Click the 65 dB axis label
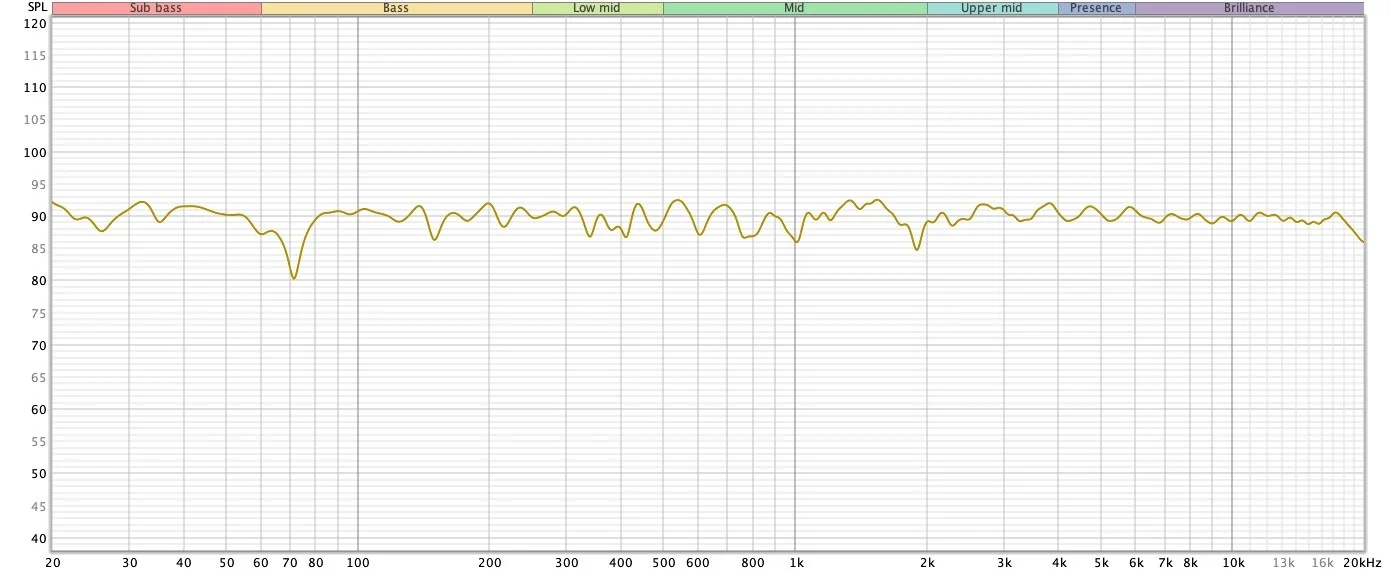The height and width of the screenshot is (574, 1390). [x=39, y=377]
